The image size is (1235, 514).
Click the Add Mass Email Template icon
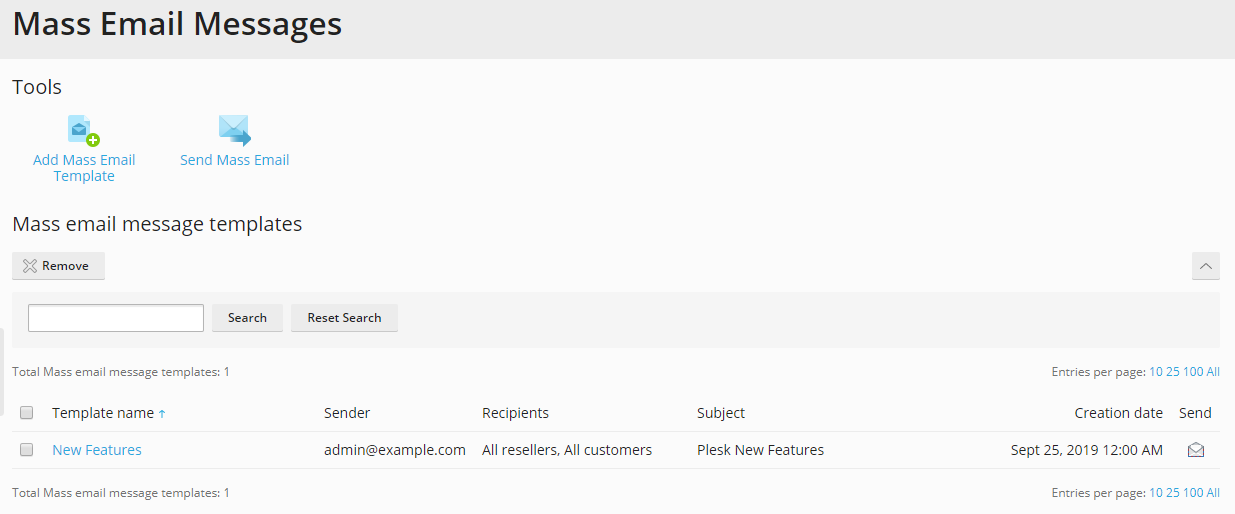pos(84,131)
